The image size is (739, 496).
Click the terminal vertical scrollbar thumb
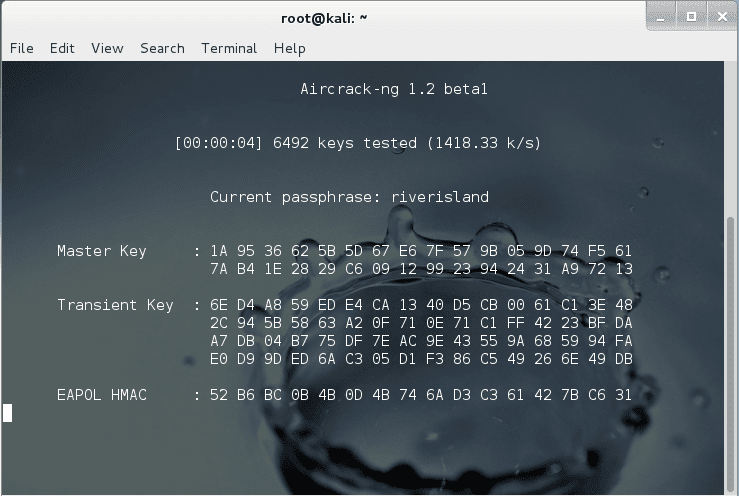click(731, 354)
